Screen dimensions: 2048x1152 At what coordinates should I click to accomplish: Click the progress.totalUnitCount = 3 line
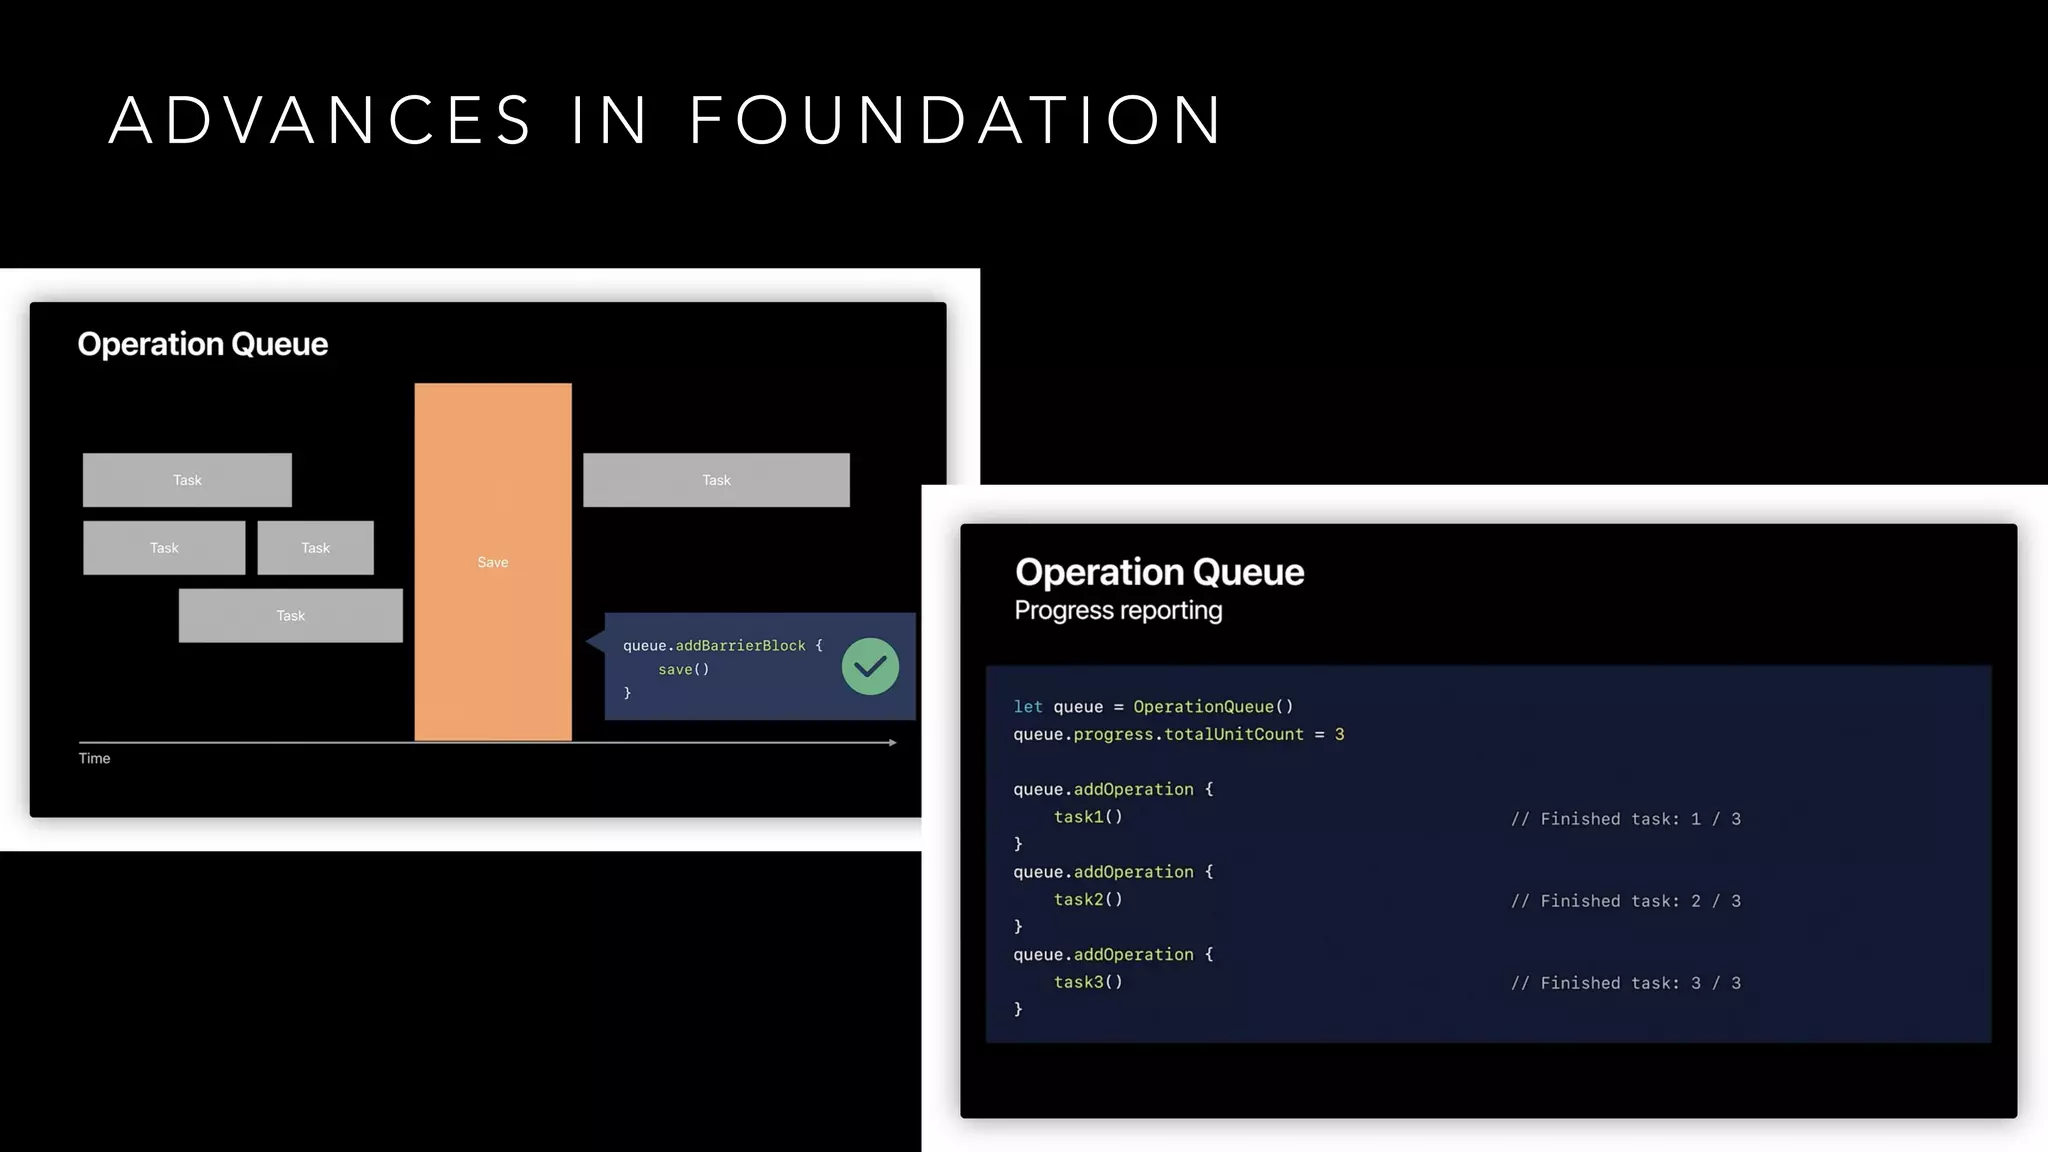1178,734
